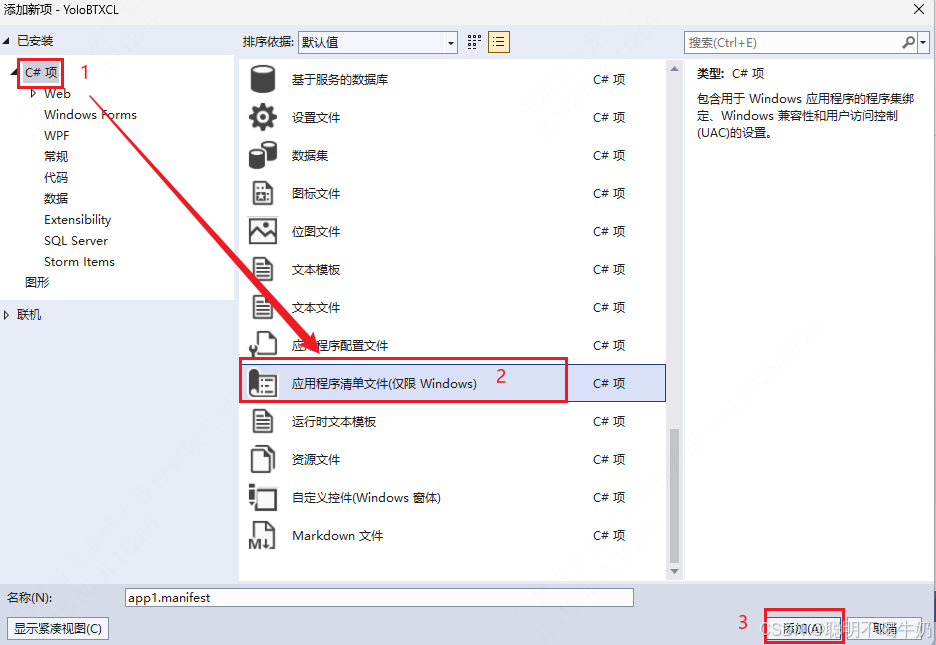Expand the Web tree node

33,94
